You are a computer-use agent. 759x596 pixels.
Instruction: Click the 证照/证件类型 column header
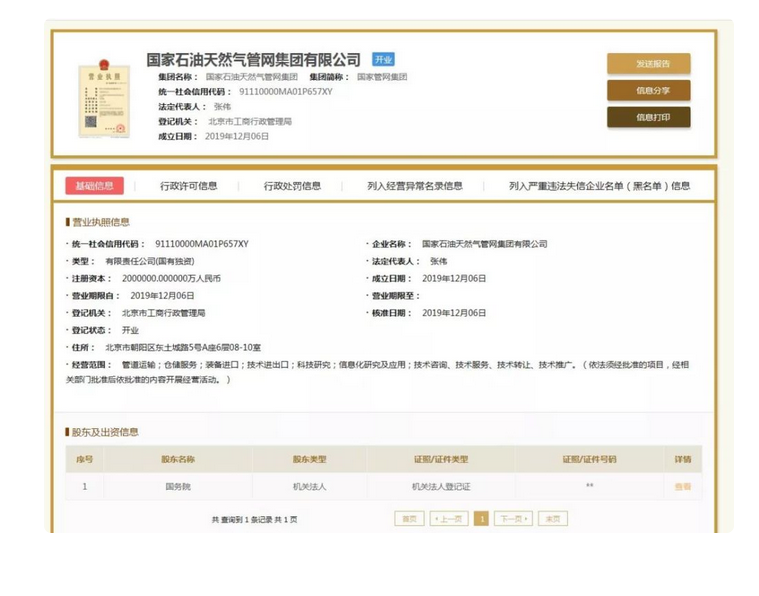point(441,459)
